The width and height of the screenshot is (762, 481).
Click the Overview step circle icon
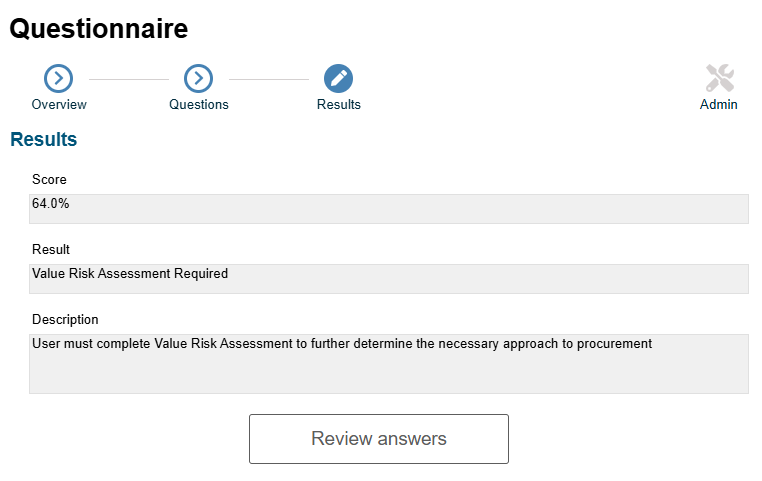[58, 78]
